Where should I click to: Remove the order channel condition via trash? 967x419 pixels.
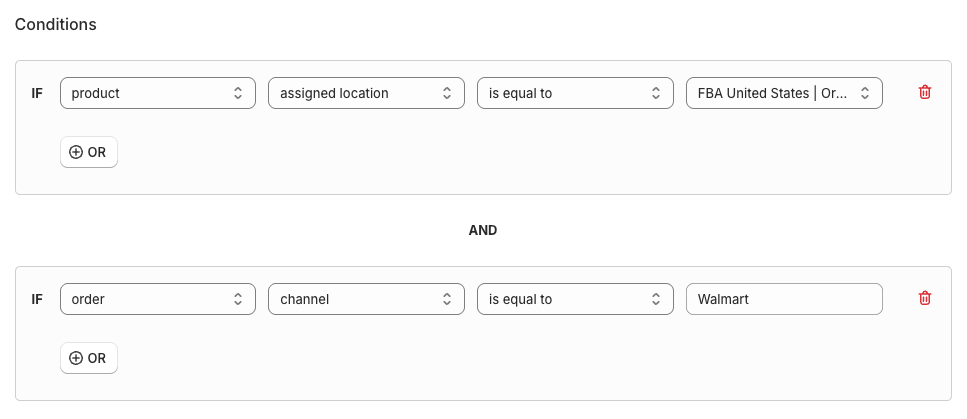tap(925, 299)
